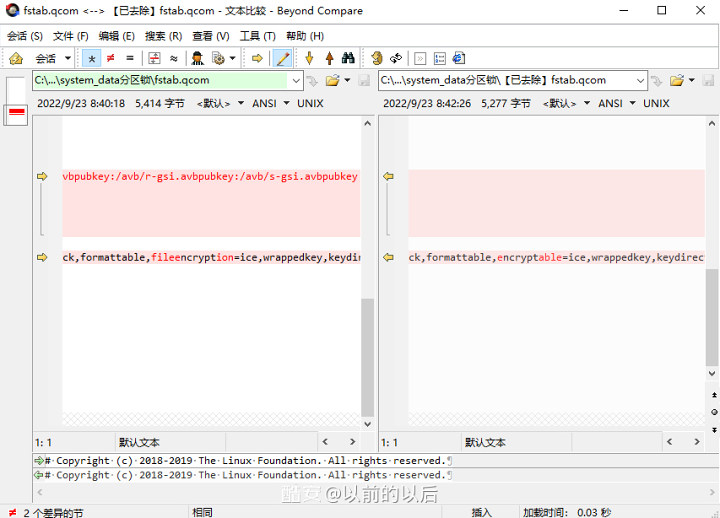The width and height of the screenshot is (720, 518).
Task: Open the Home view icon
Action: point(16,58)
